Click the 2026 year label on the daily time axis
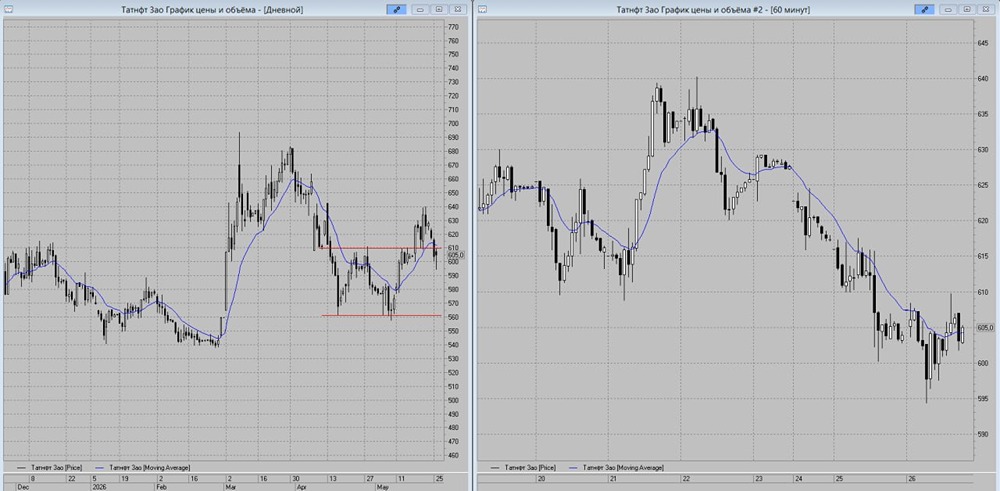Screen dimensions: 1000x491 click(99, 487)
